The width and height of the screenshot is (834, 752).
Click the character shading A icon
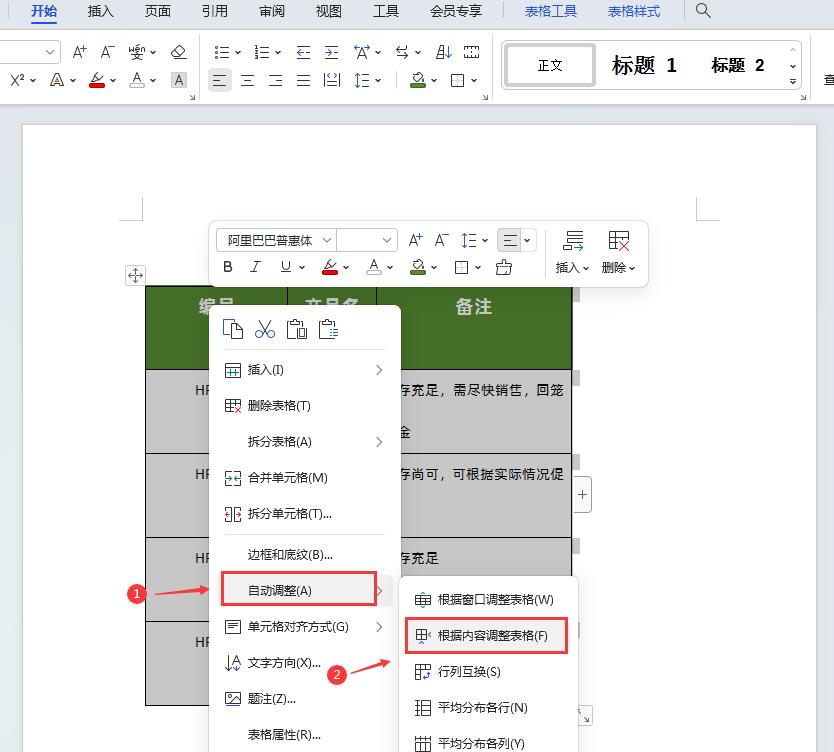[179, 80]
